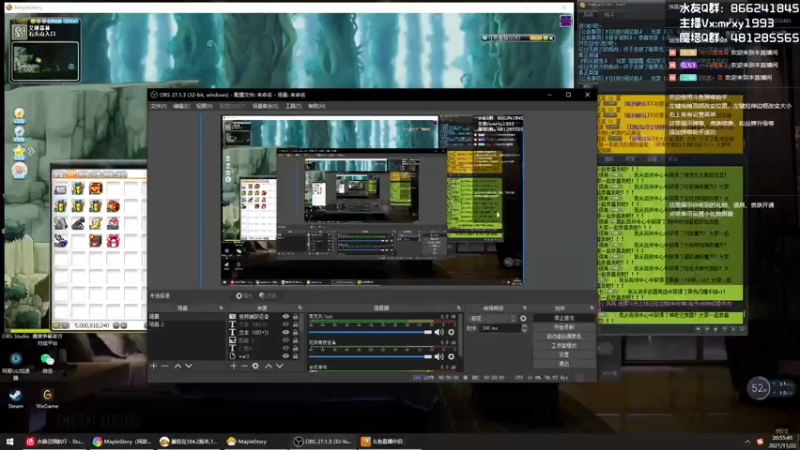Click the Stop Streaming button
This screenshot has height=450, width=800.
[x=564, y=318]
